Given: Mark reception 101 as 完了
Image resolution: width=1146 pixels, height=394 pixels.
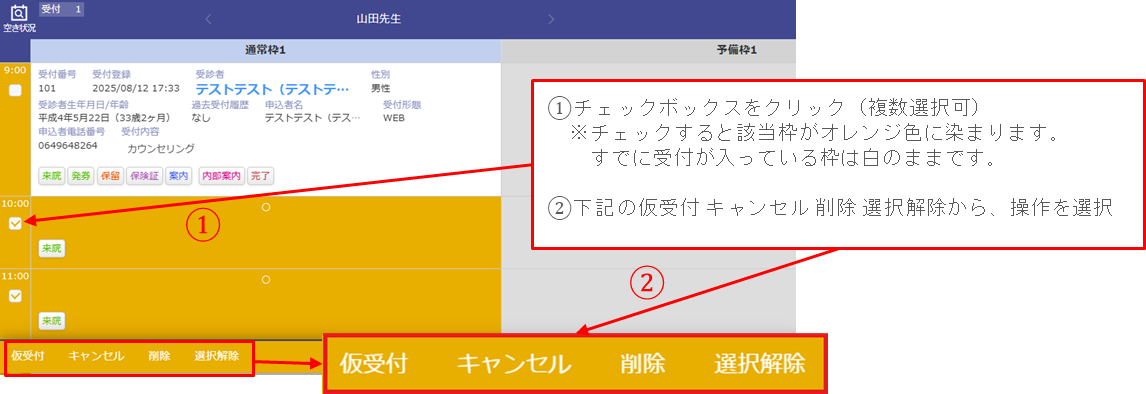Looking at the screenshot, I should point(261,176).
